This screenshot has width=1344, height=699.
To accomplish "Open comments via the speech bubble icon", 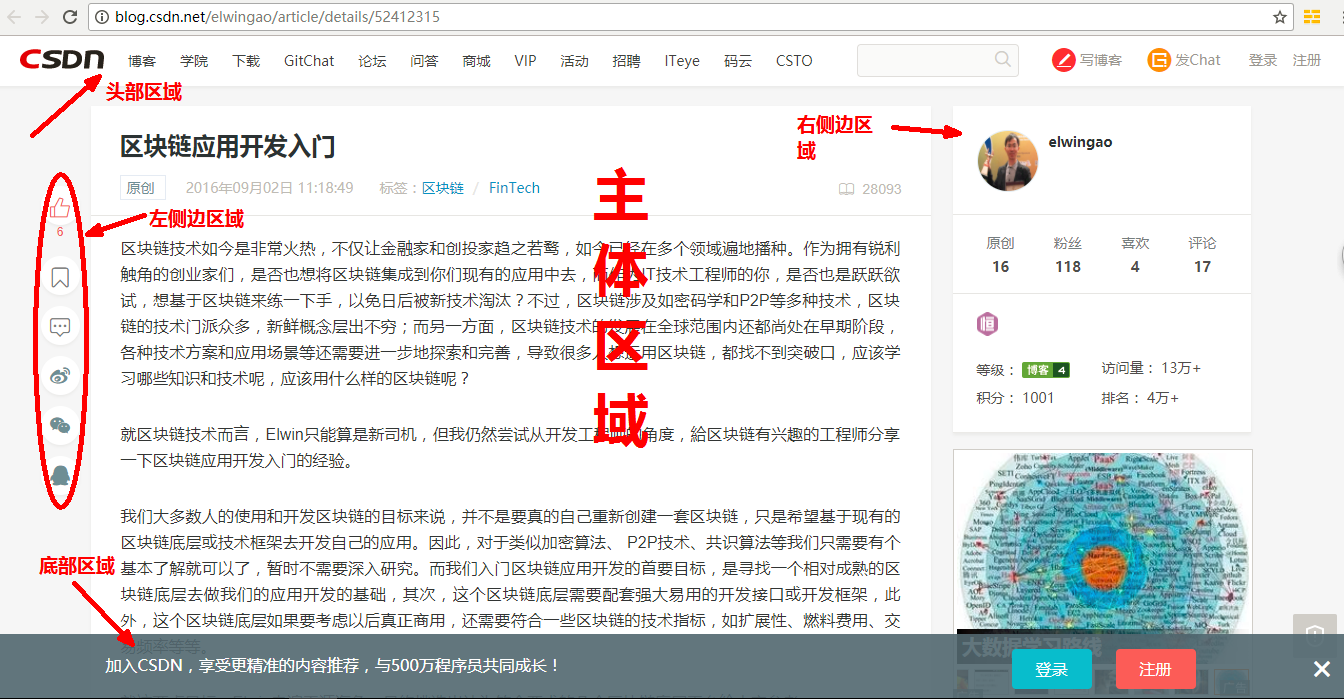I will coord(60,327).
